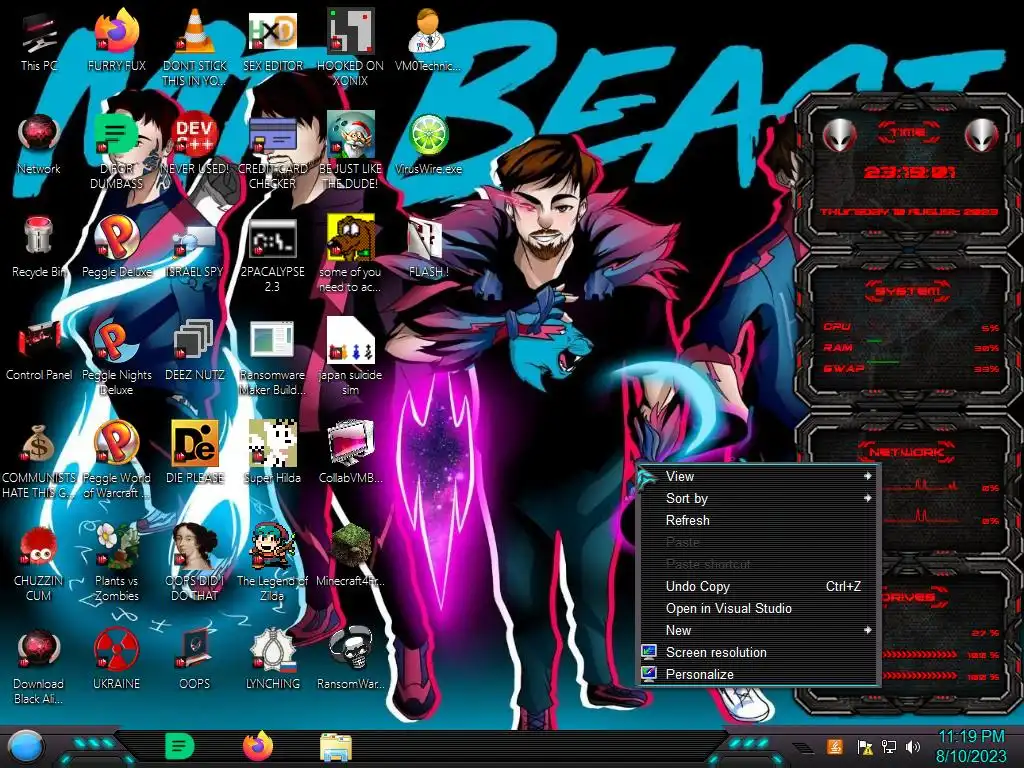Launch the DIE PLEASE shortcut
This screenshot has height=768, width=1024.
click(x=195, y=452)
